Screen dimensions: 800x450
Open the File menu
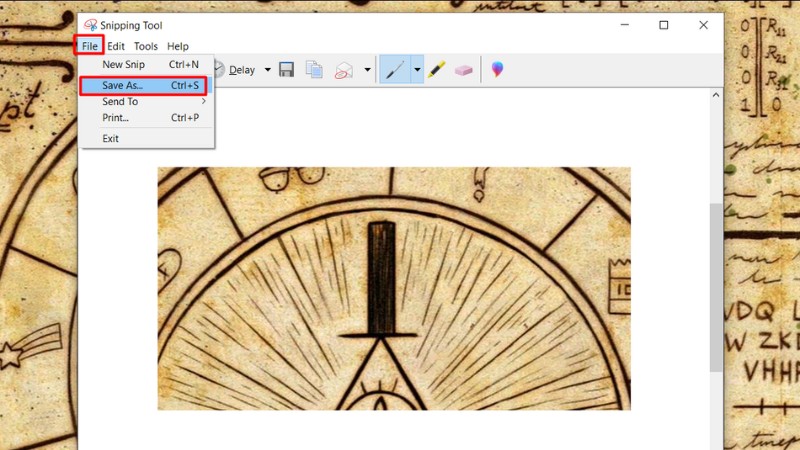point(89,46)
